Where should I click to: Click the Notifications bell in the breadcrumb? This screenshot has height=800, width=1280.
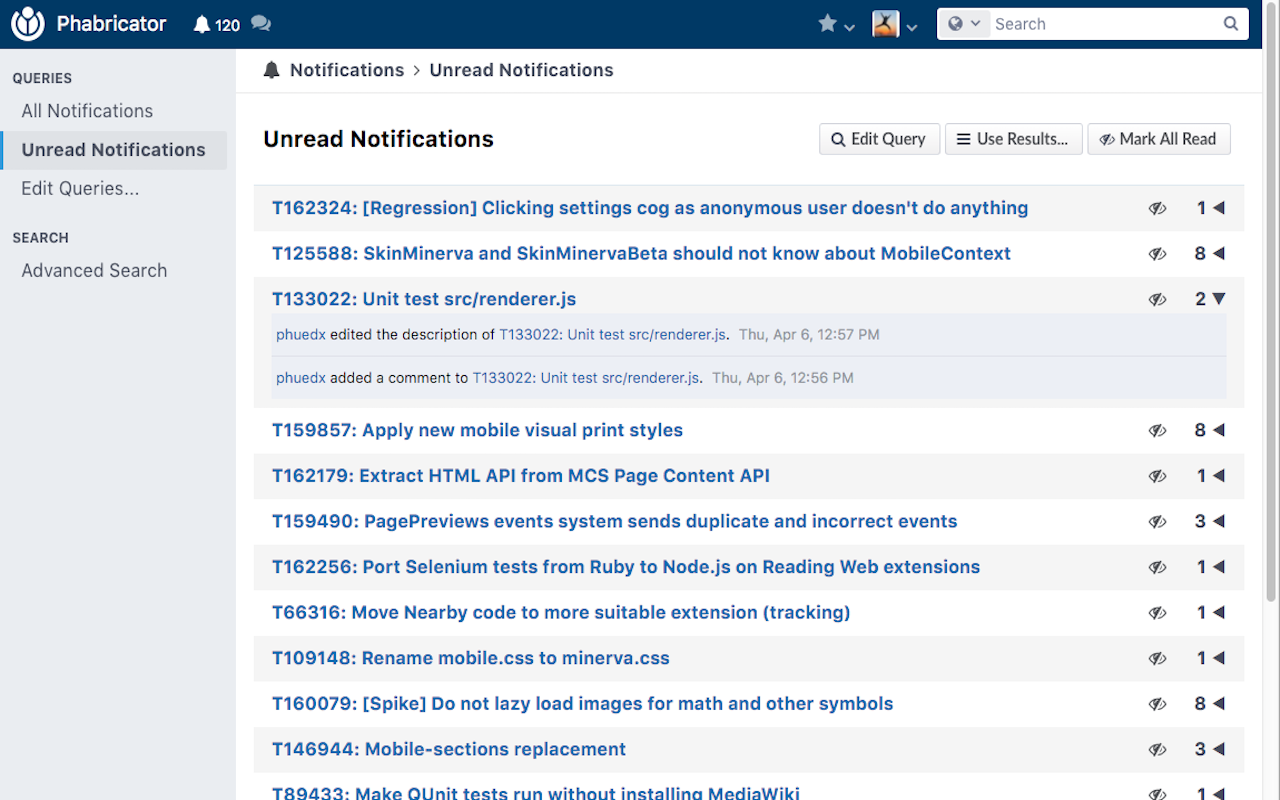click(x=271, y=69)
